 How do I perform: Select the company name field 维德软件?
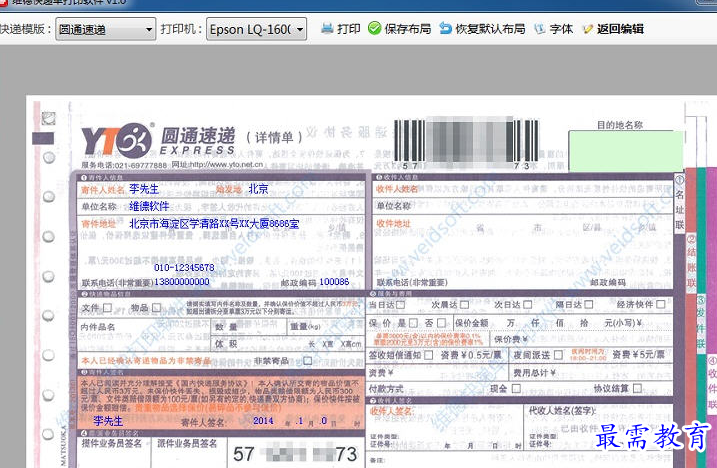(149, 206)
